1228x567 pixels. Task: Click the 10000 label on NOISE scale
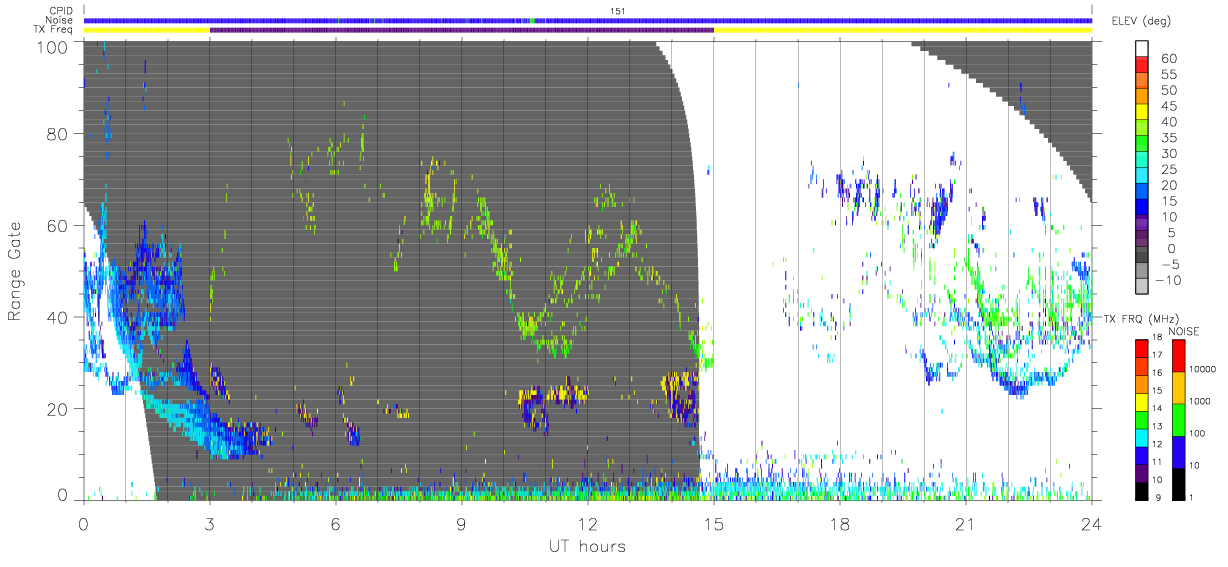pyautogui.click(x=1205, y=371)
